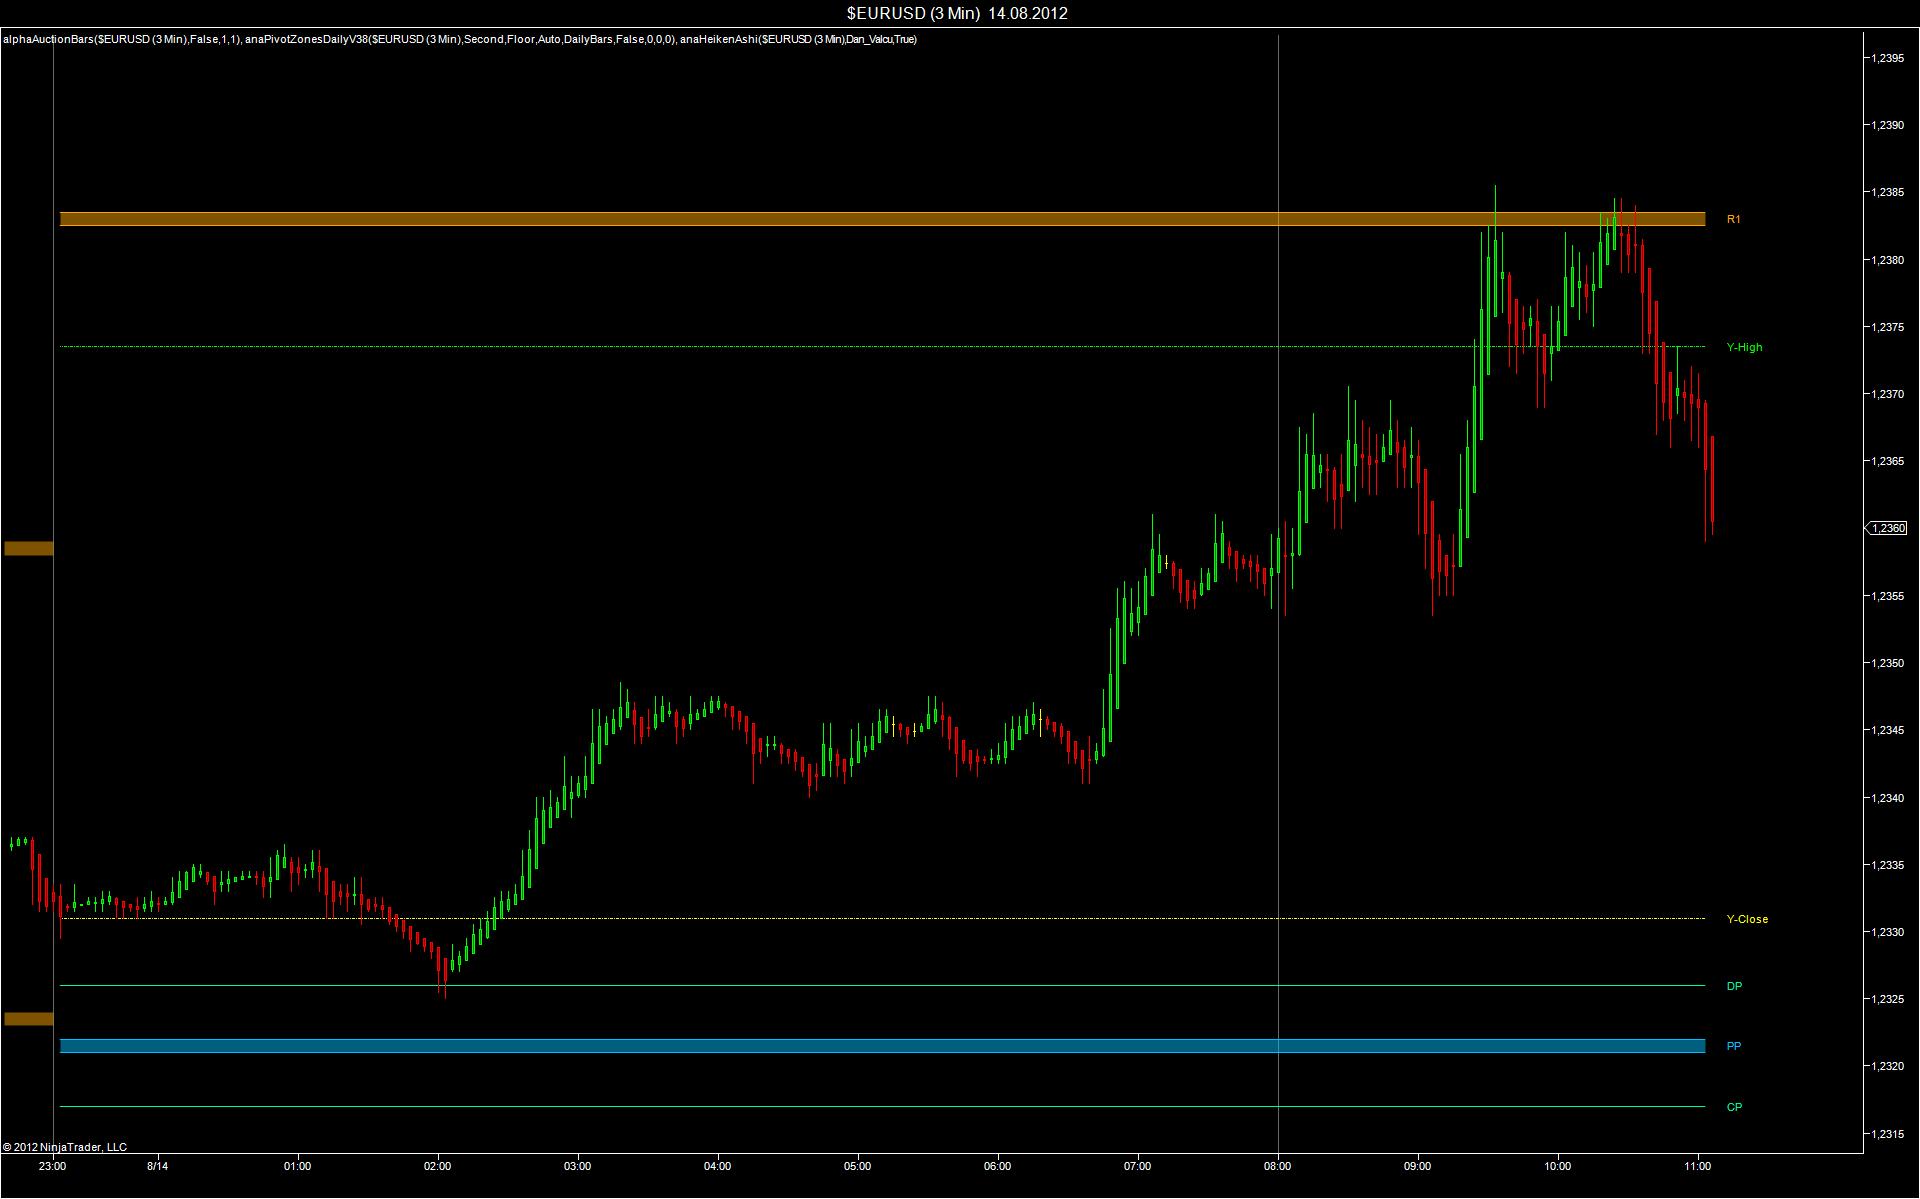The height and width of the screenshot is (1199, 1920).
Task: Click the chart title $EURUSD (3 Min) 14.08.2012
Action: click(957, 13)
